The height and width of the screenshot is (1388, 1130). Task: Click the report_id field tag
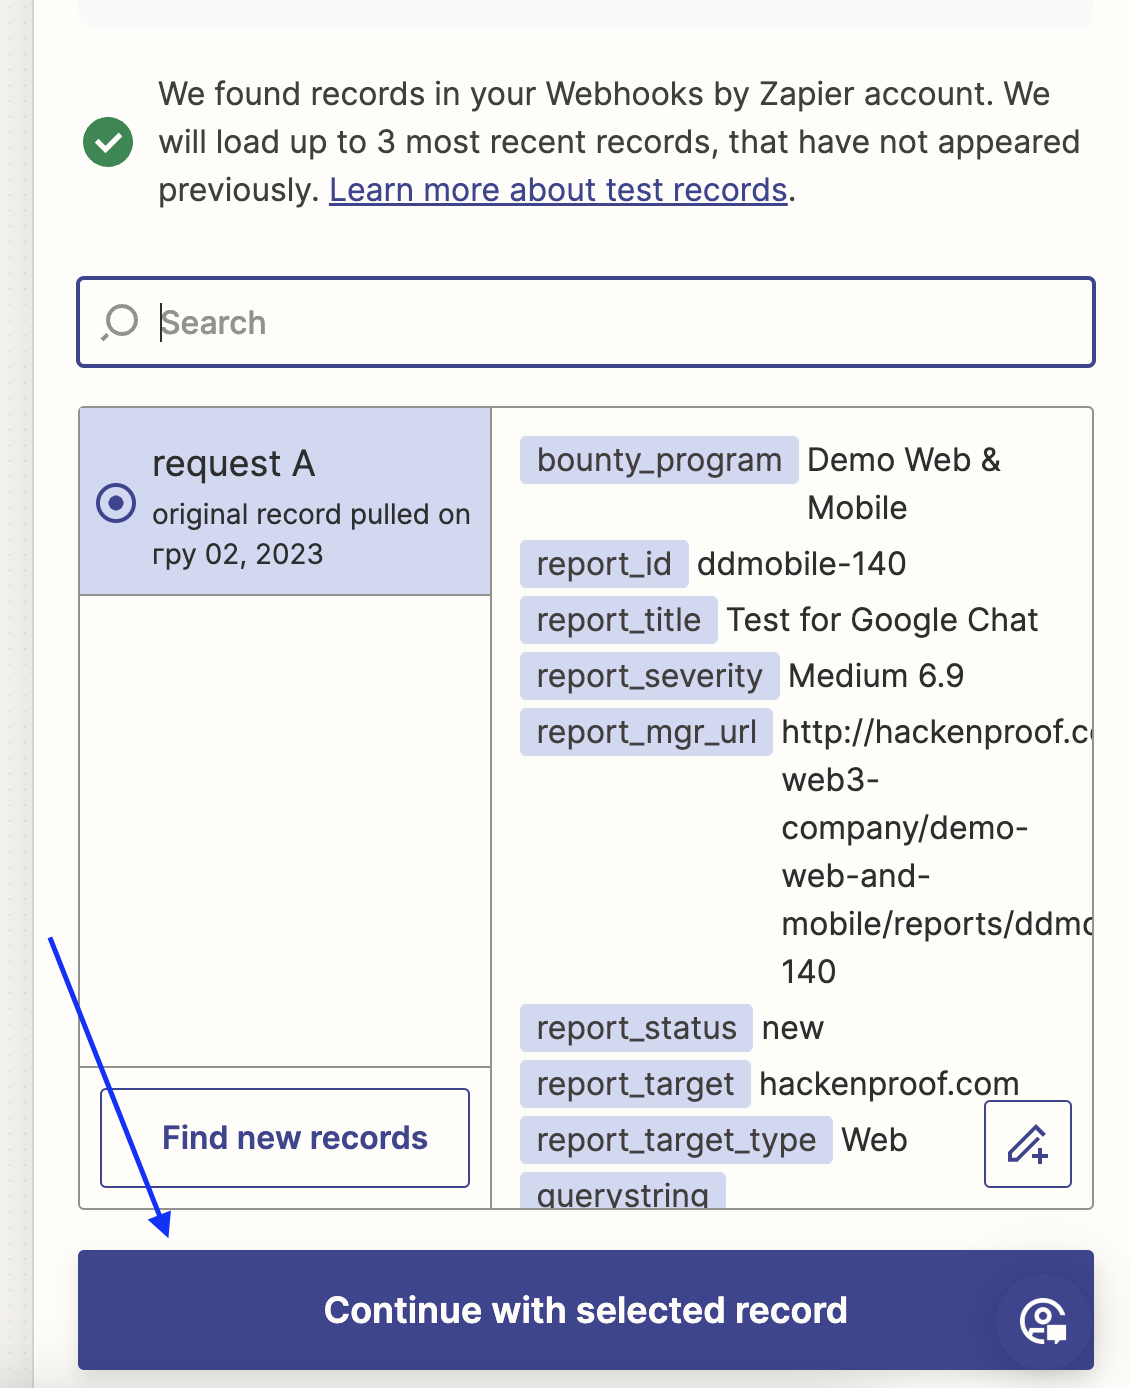(604, 564)
